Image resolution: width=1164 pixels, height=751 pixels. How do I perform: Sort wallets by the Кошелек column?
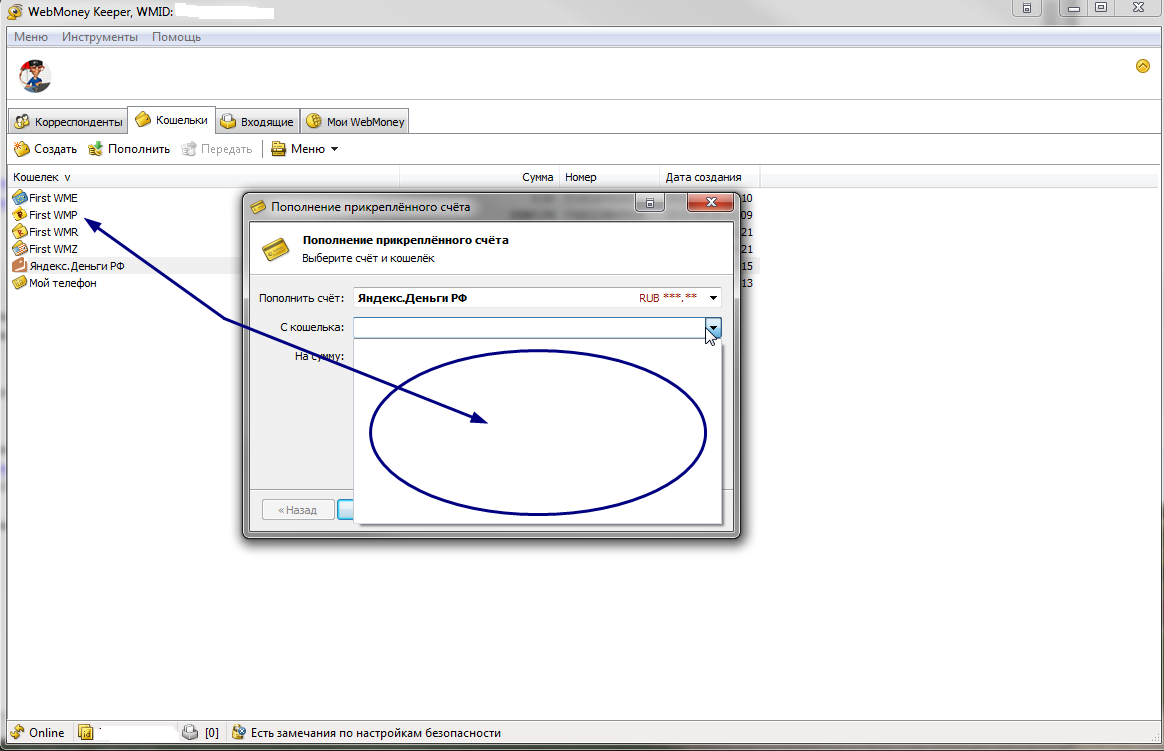point(205,177)
